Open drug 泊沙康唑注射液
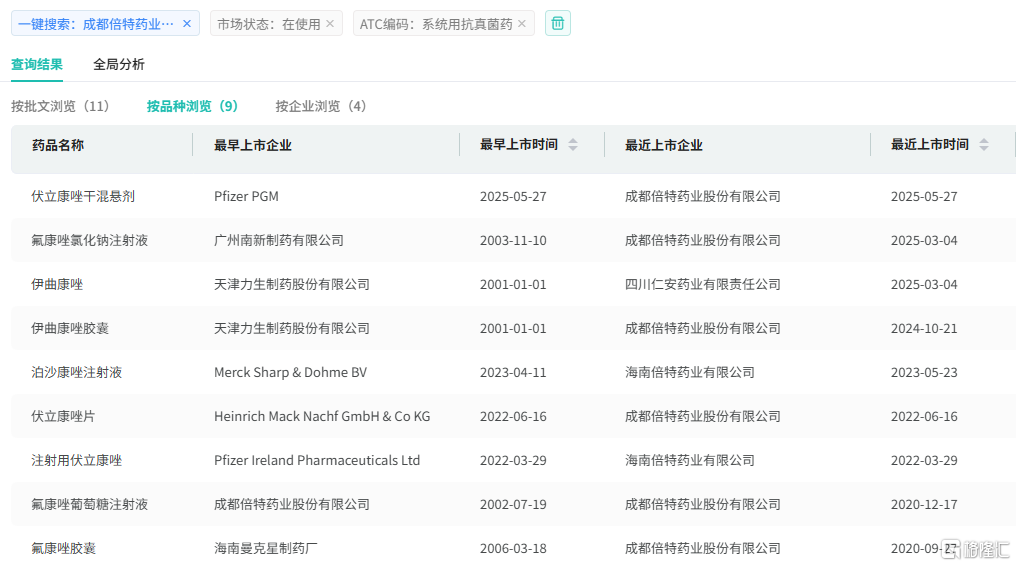 76,372
